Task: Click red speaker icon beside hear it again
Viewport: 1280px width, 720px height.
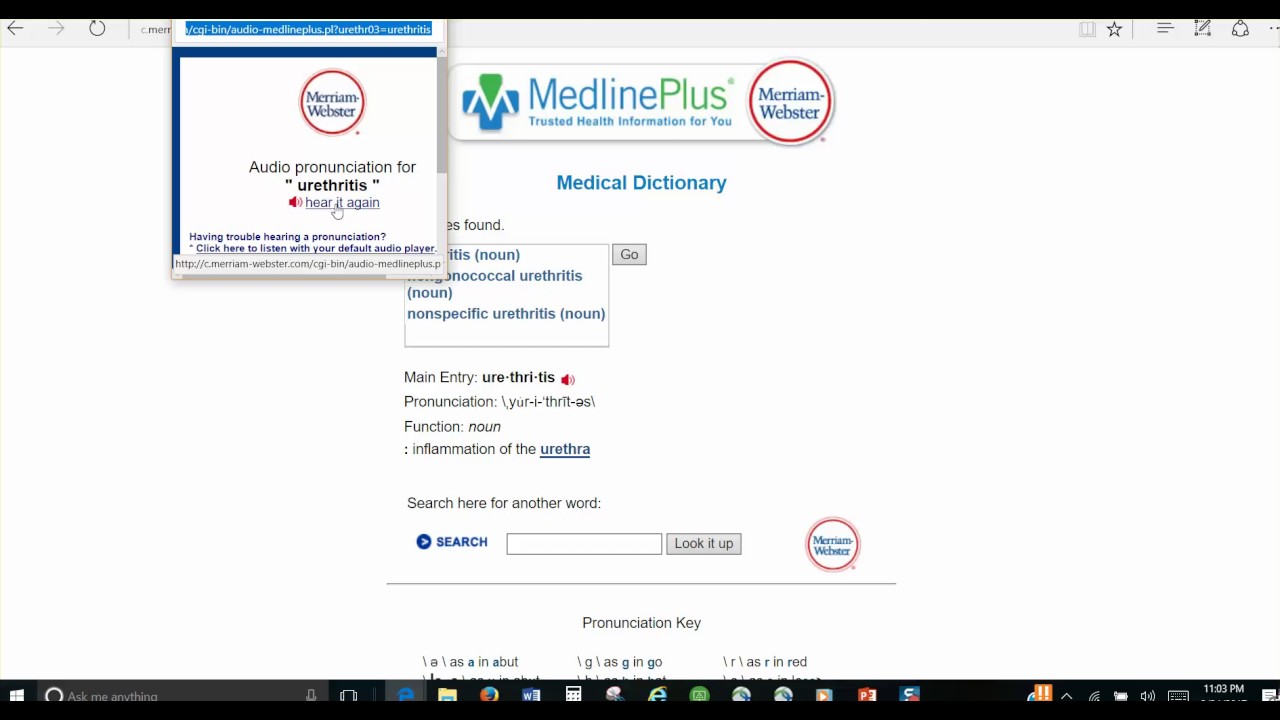Action: click(x=295, y=202)
